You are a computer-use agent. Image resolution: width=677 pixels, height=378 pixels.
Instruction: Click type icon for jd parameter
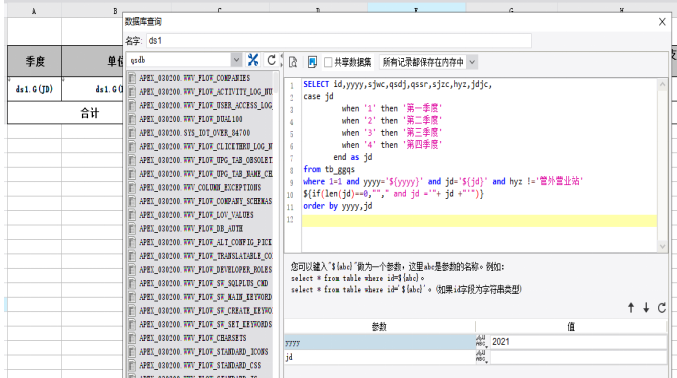pyautogui.click(x=481, y=357)
